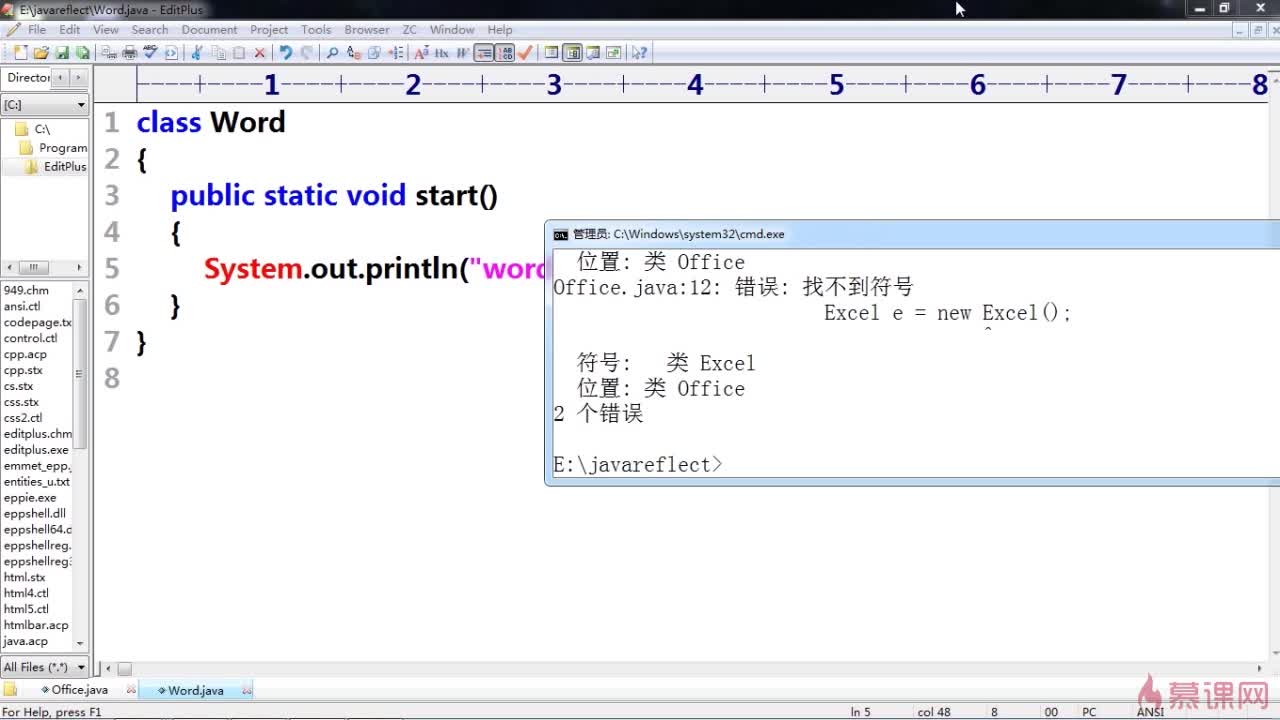Click the Redo toolbar icon
The width and height of the screenshot is (1280, 720).
coord(308,52)
